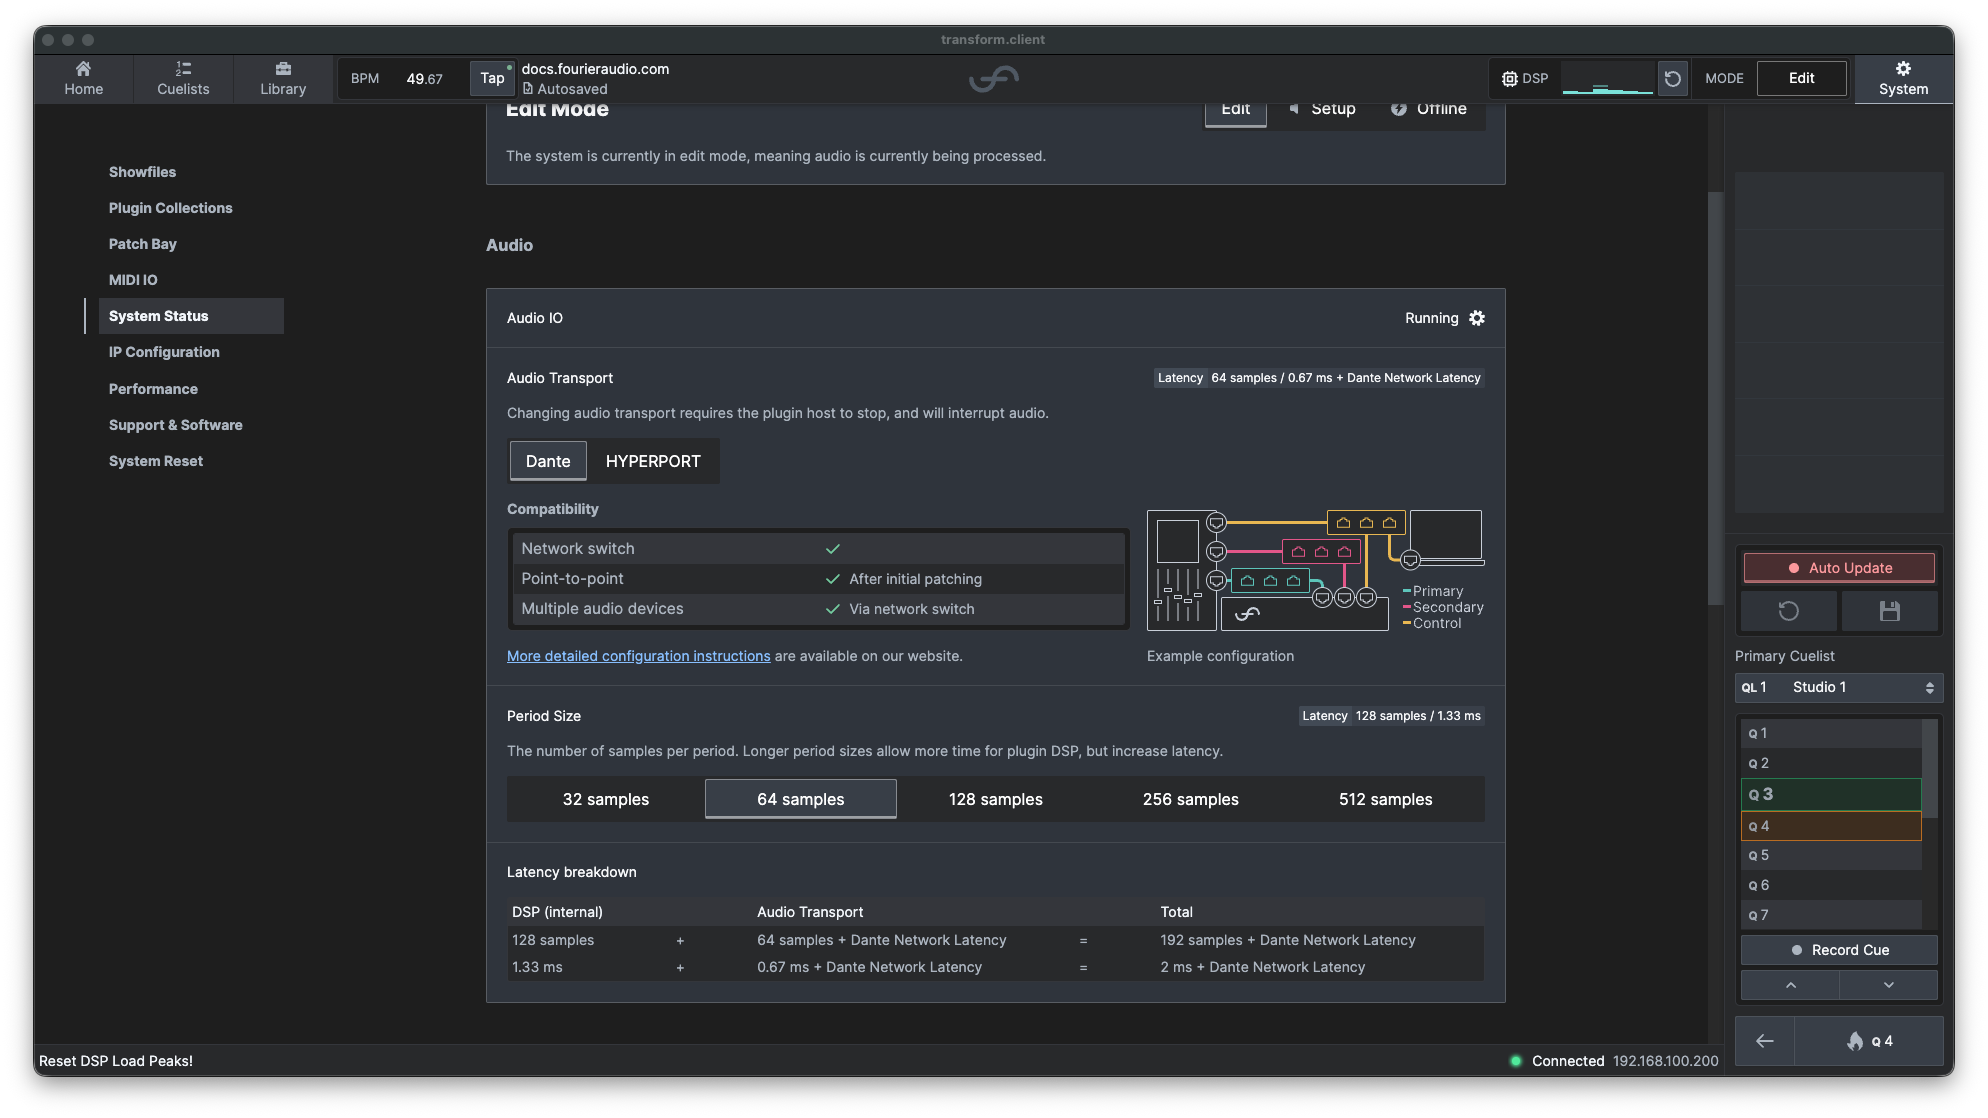
Task: Click the save cue disk icon
Action: (1889, 611)
